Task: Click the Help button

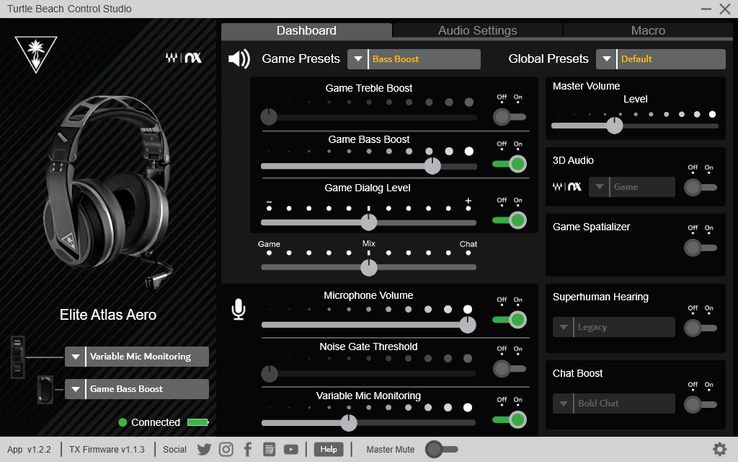Action: pos(329,449)
